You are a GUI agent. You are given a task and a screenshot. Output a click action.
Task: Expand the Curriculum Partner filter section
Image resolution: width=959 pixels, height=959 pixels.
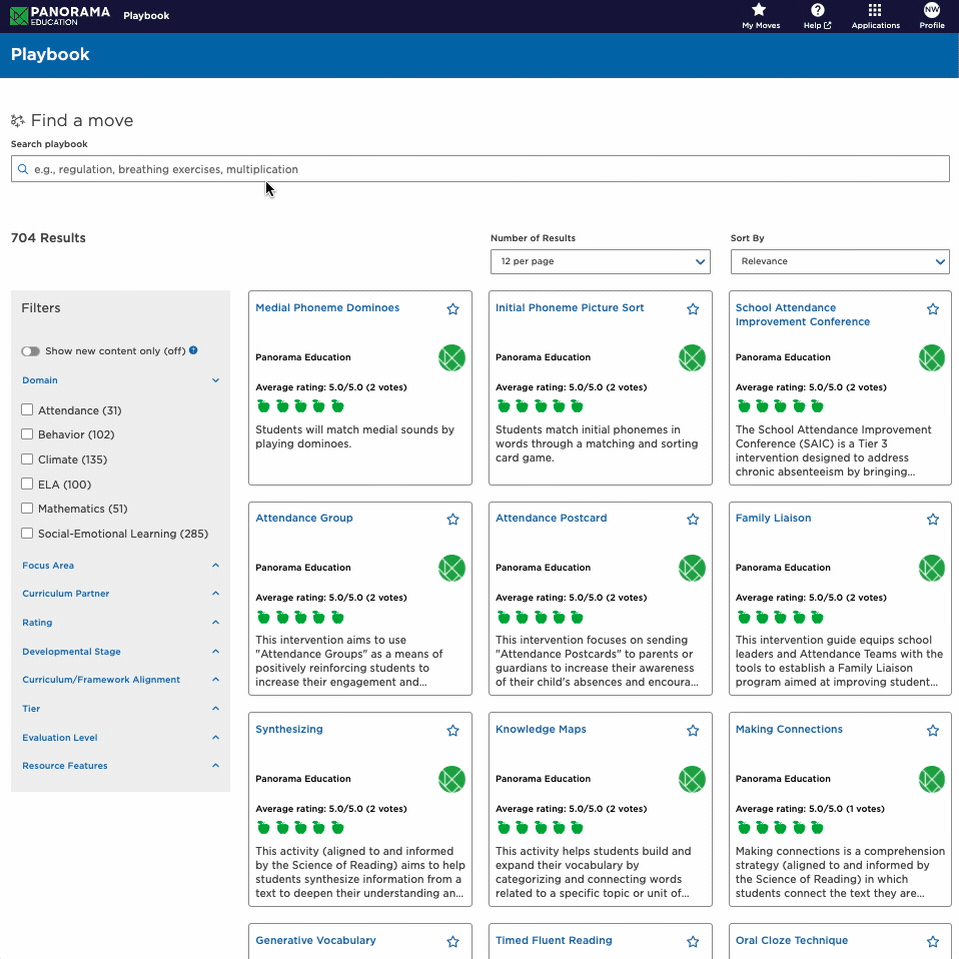(120, 594)
